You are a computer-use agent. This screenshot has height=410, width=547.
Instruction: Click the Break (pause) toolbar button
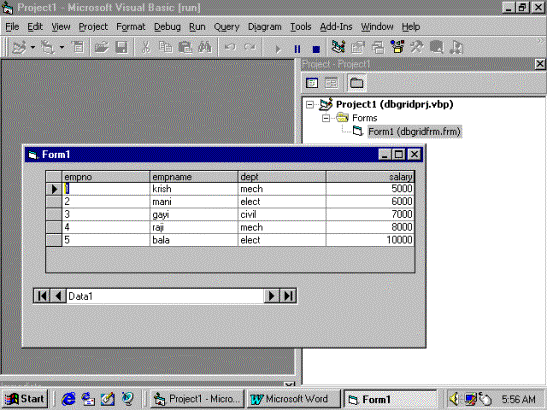[x=297, y=49]
